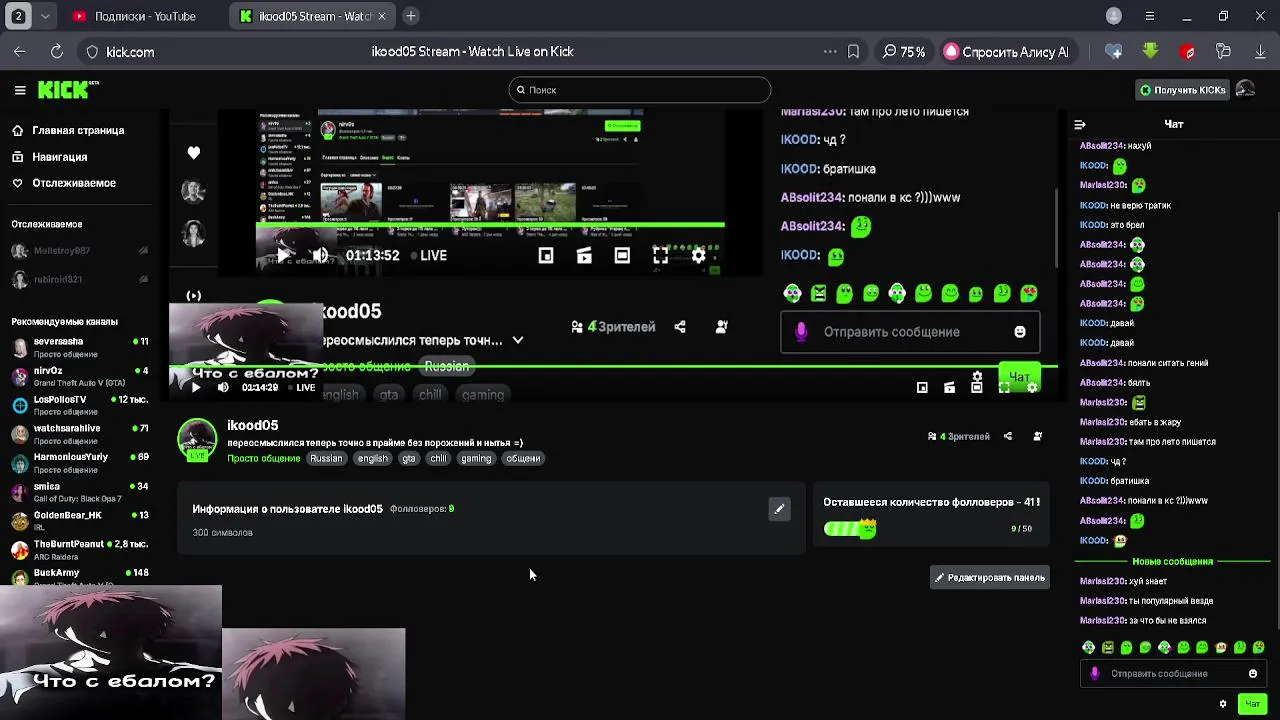This screenshot has width=1280, height=720.
Task: Focus the Поиск search field
Action: click(x=639, y=90)
